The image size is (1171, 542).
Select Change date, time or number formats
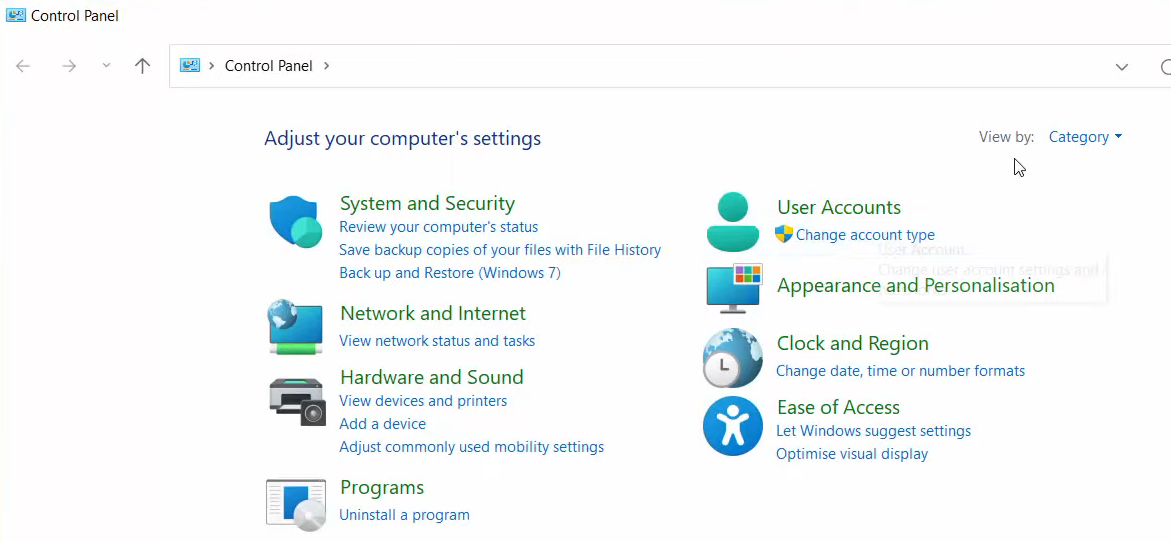point(900,371)
